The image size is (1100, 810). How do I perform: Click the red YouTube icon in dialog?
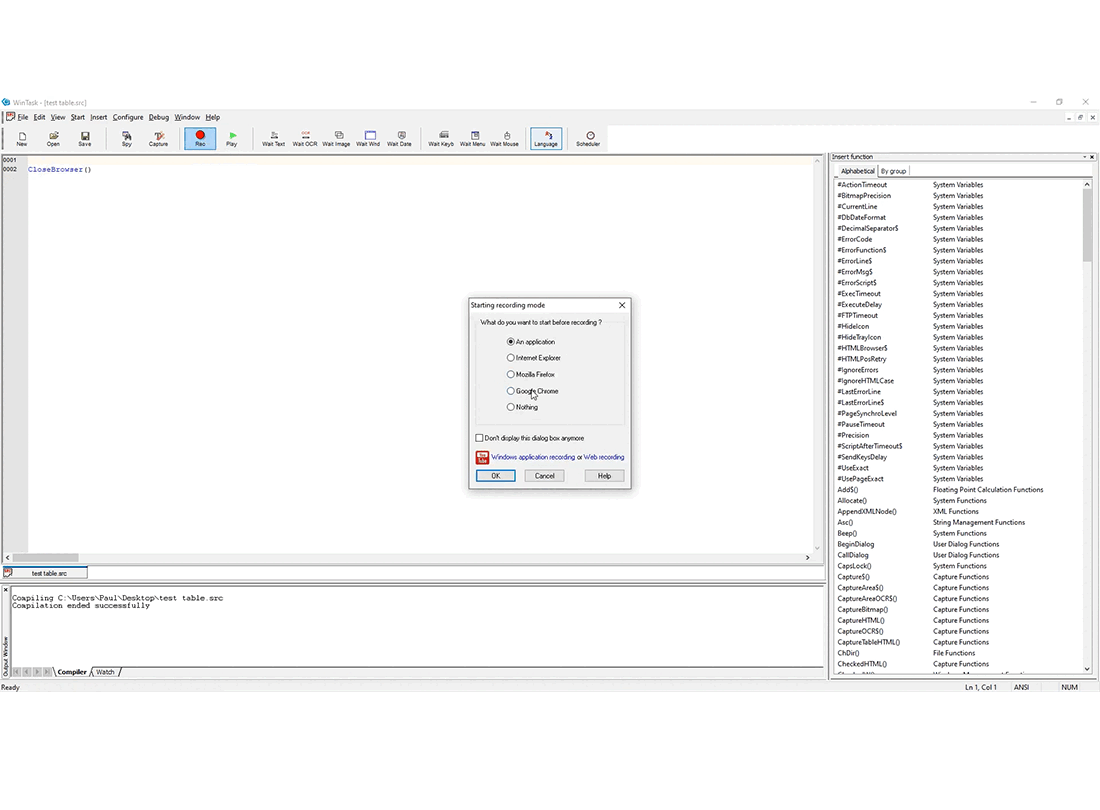pos(482,457)
